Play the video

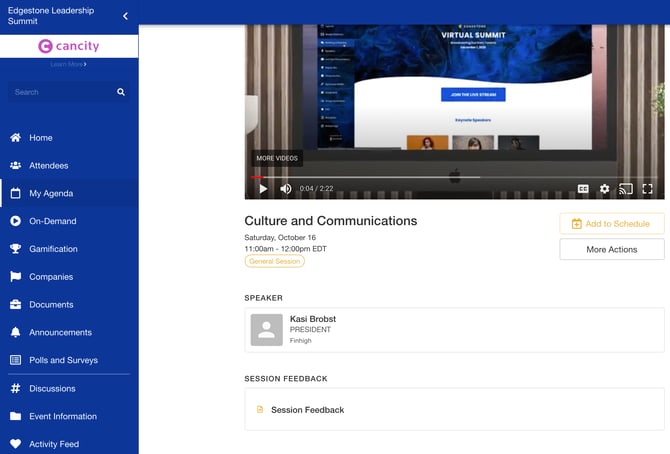click(263, 188)
